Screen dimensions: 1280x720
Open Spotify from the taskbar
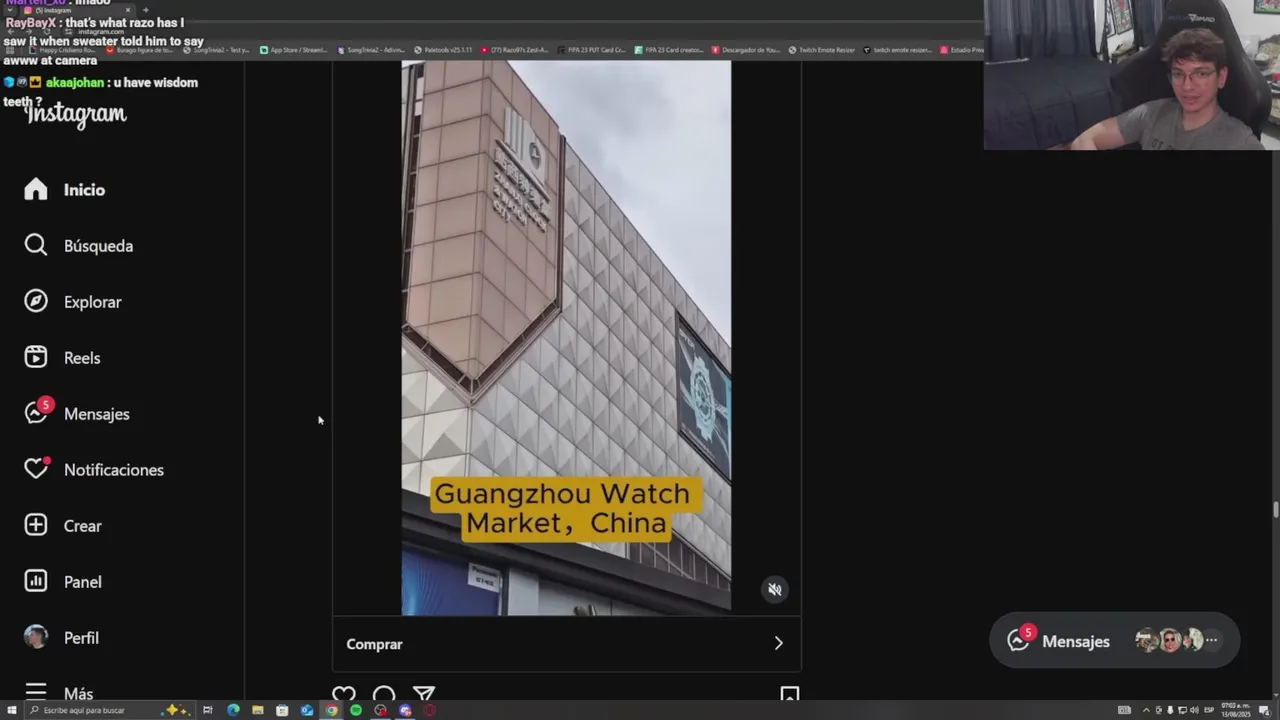pos(356,710)
